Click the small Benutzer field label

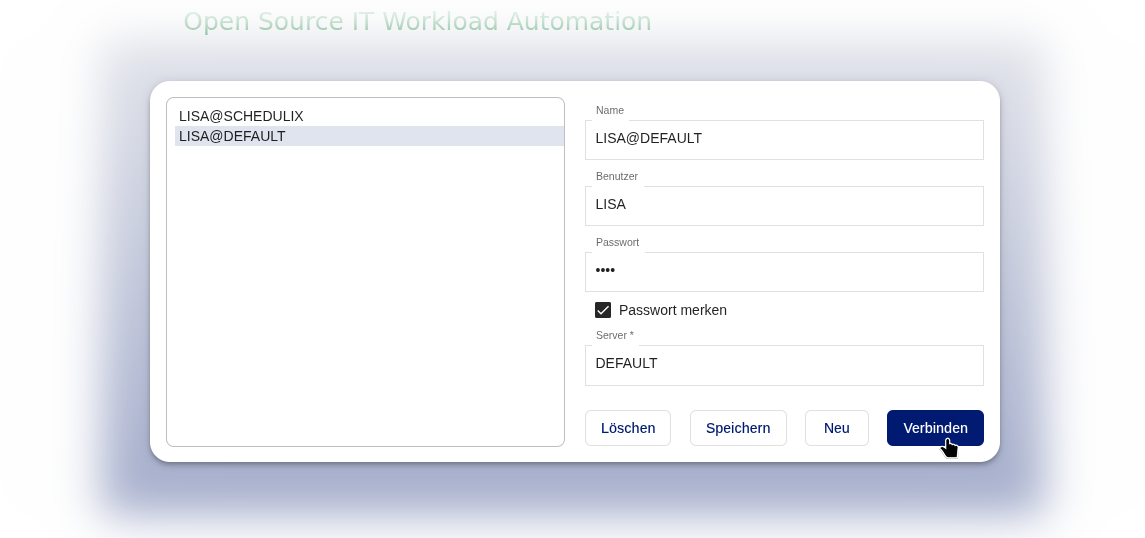tap(616, 176)
